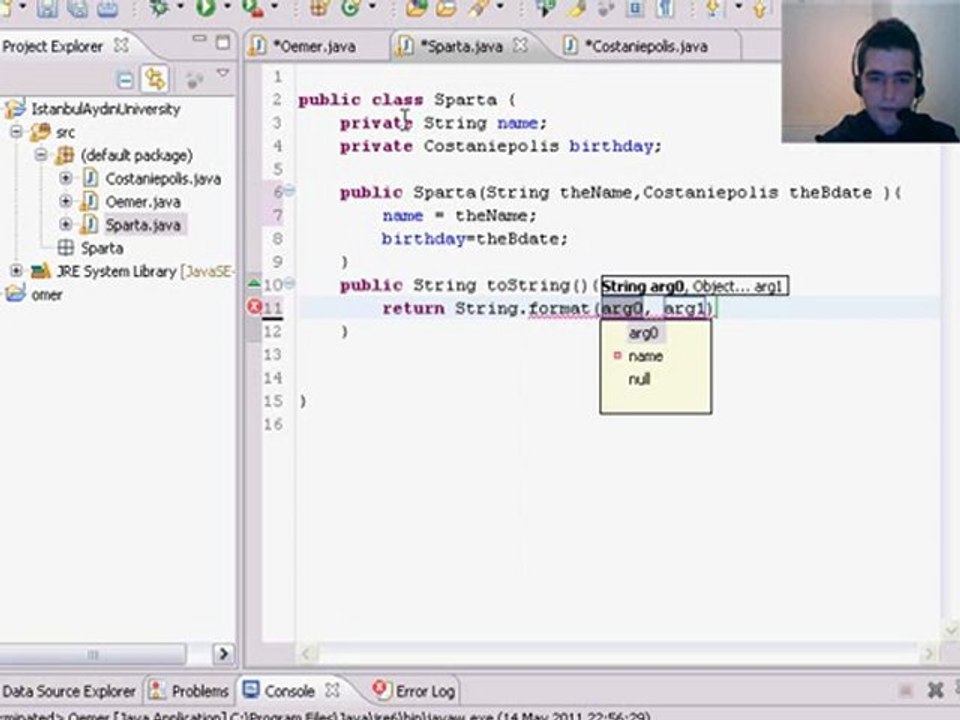Click Collapse All in Project Explorer
This screenshot has height=720, width=960.
point(125,80)
